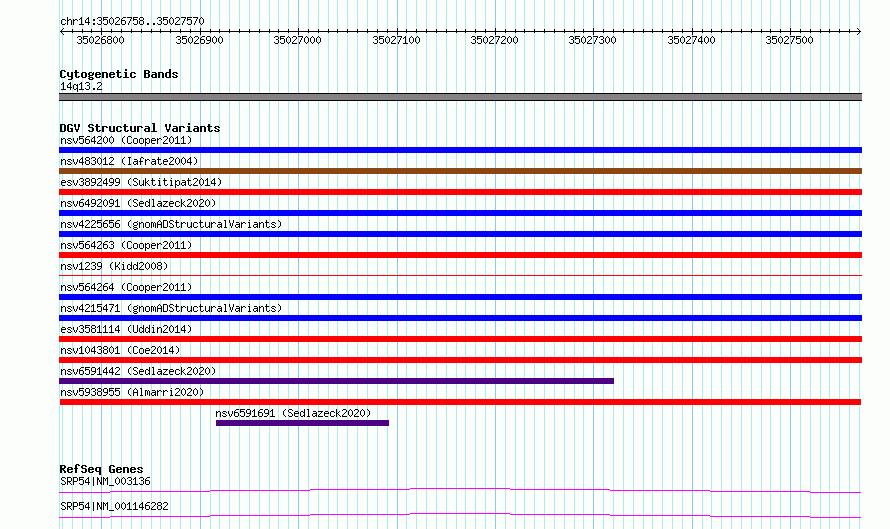Click the gray 14q13.2 cytogenetic band bar
This screenshot has height=529, width=890.
(x=460, y=97)
